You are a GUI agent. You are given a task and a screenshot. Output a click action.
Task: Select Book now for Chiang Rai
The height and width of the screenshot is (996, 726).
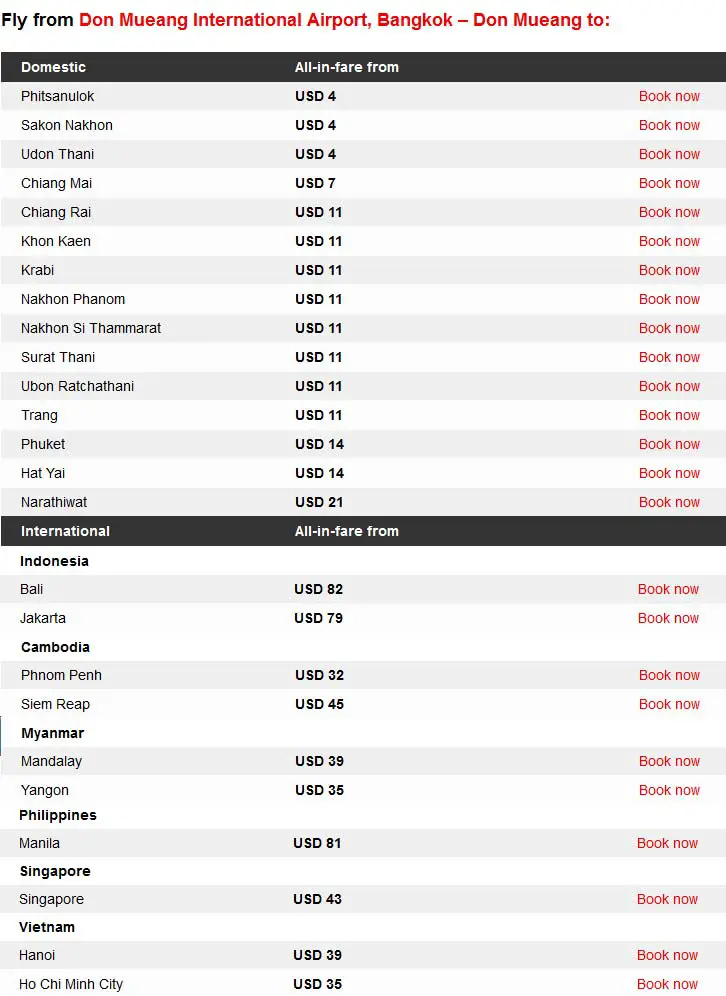tap(669, 213)
